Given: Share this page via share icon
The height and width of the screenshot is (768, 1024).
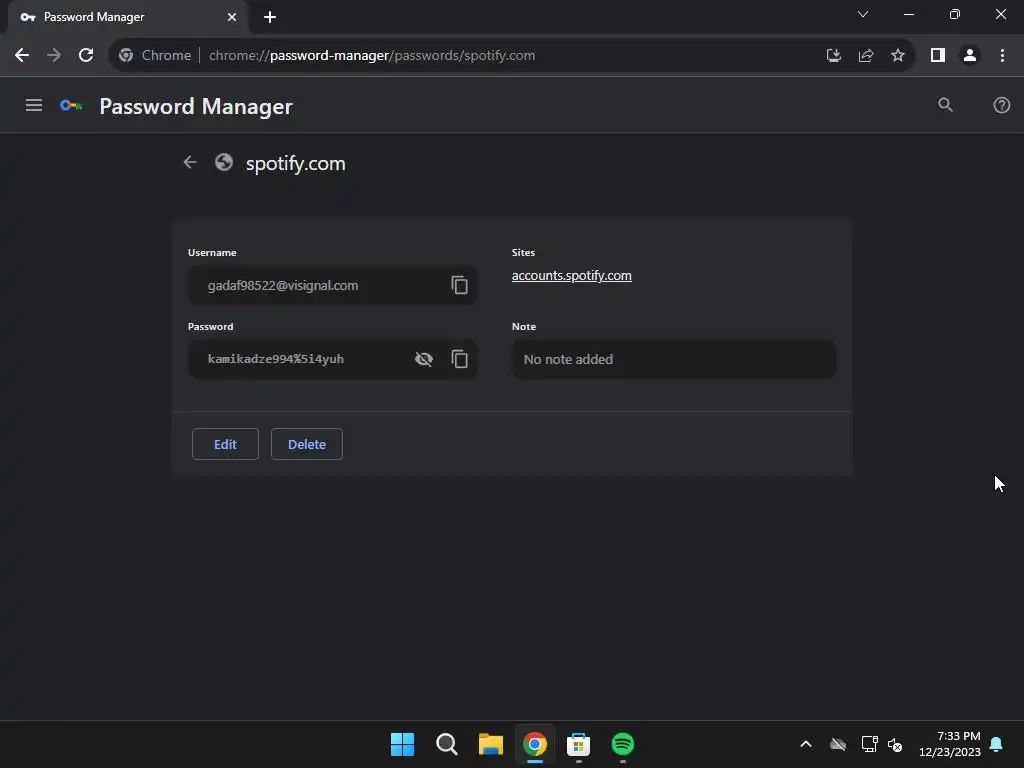Looking at the screenshot, I should [x=866, y=56].
